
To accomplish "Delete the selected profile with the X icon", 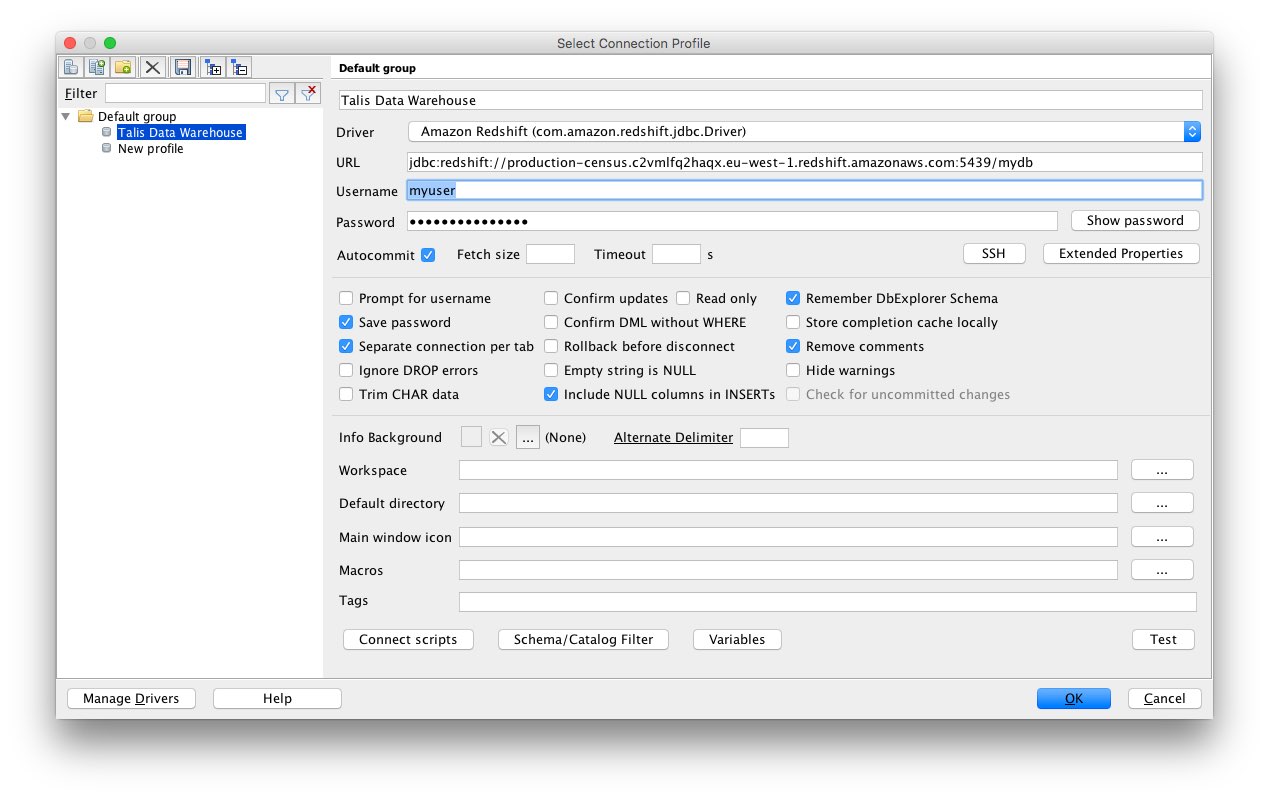I will (152, 66).
